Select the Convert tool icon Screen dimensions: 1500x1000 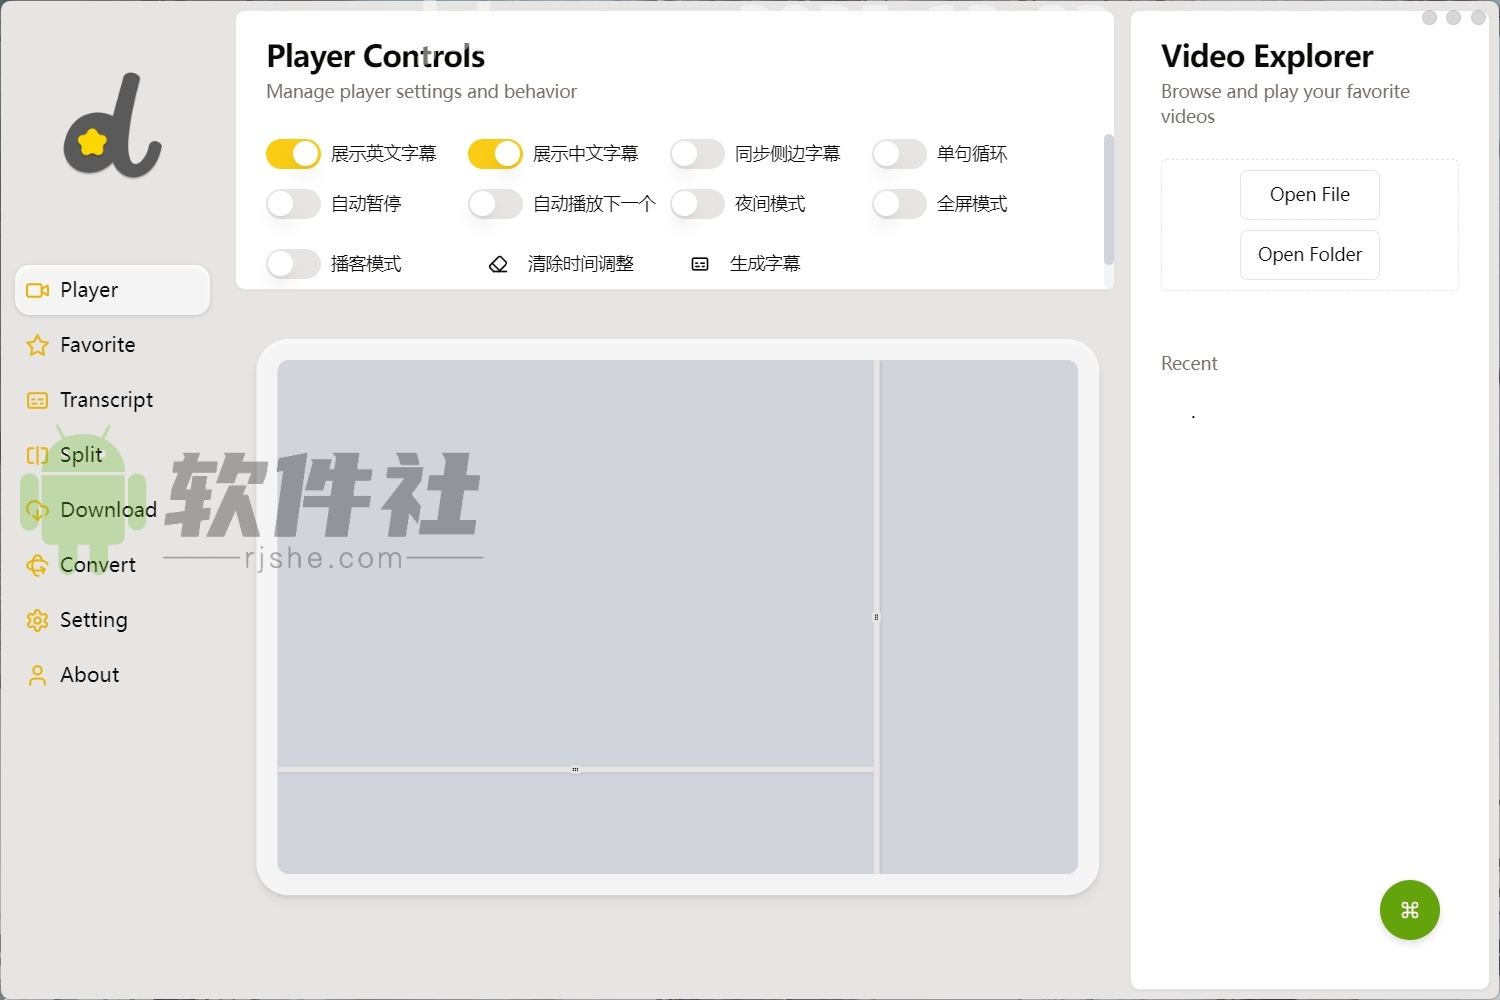click(x=37, y=564)
